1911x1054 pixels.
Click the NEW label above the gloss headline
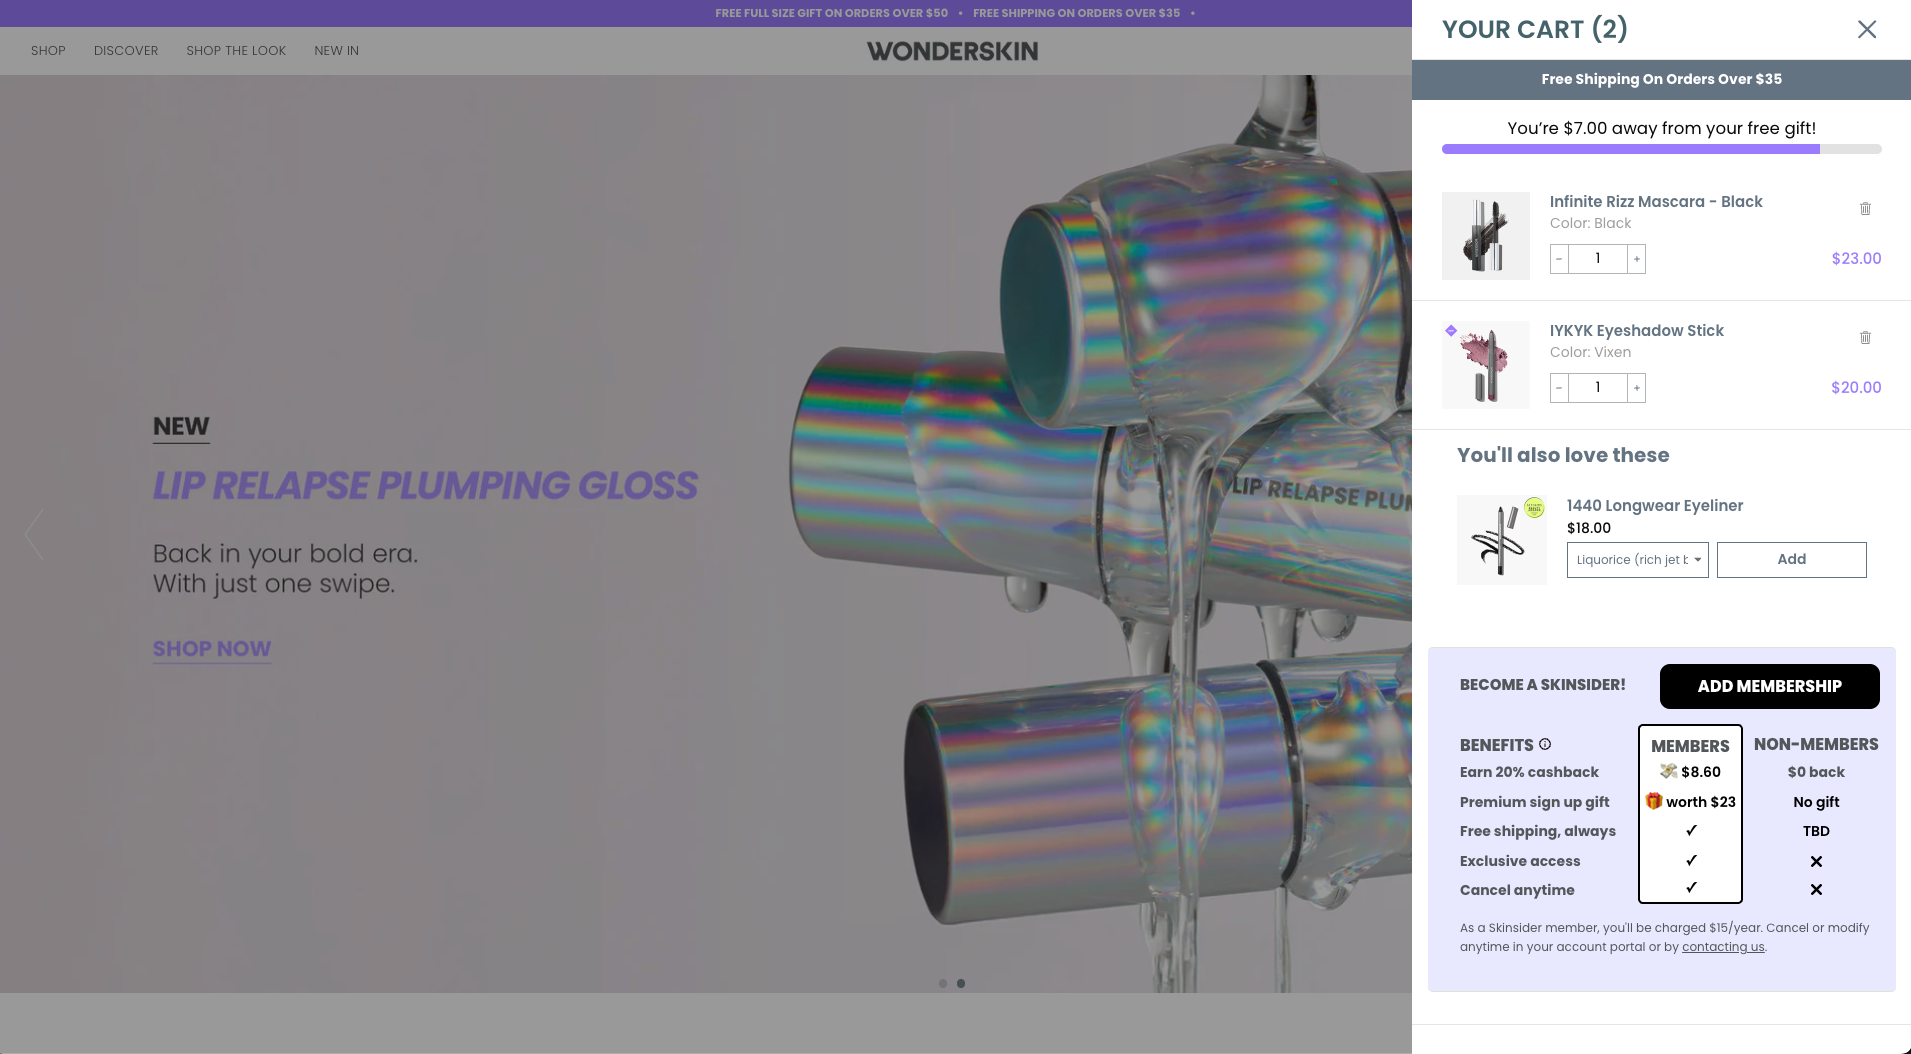click(x=181, y=427)
